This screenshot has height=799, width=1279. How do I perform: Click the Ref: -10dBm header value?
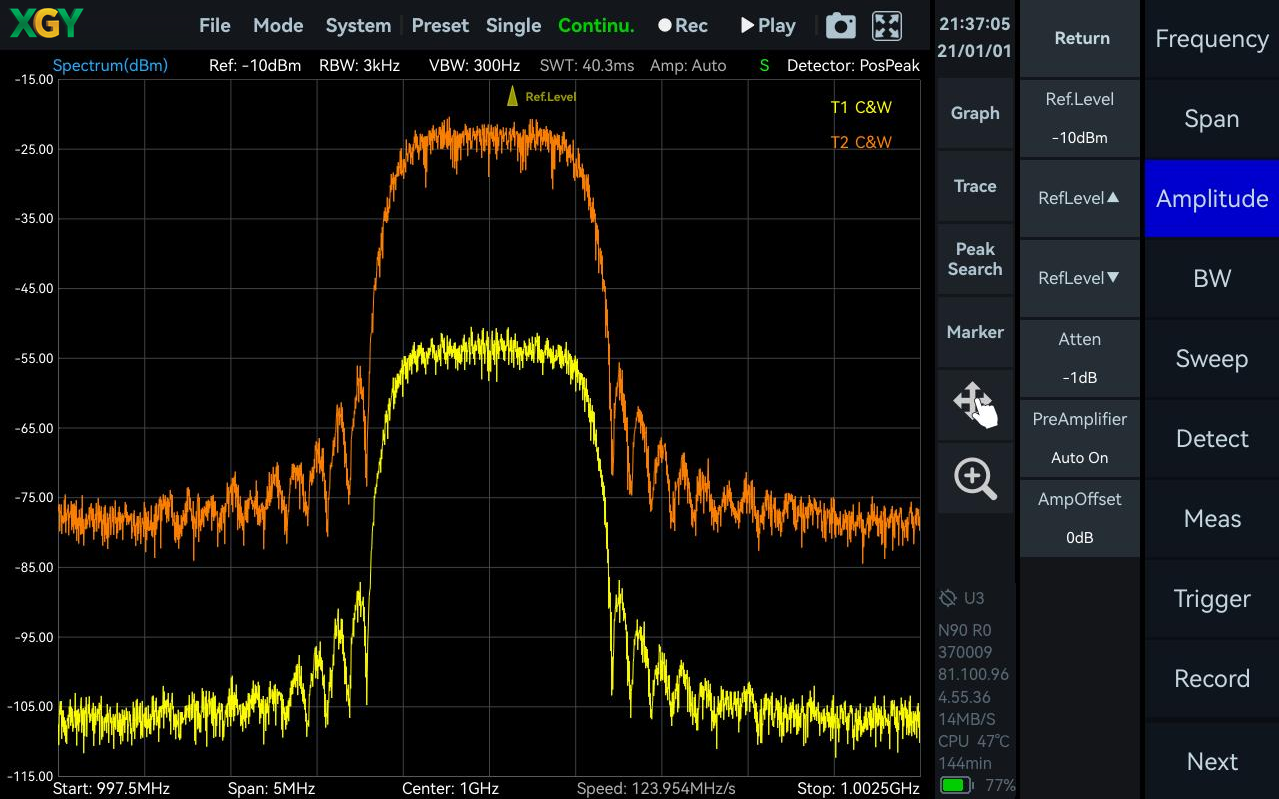coord(255,66)
